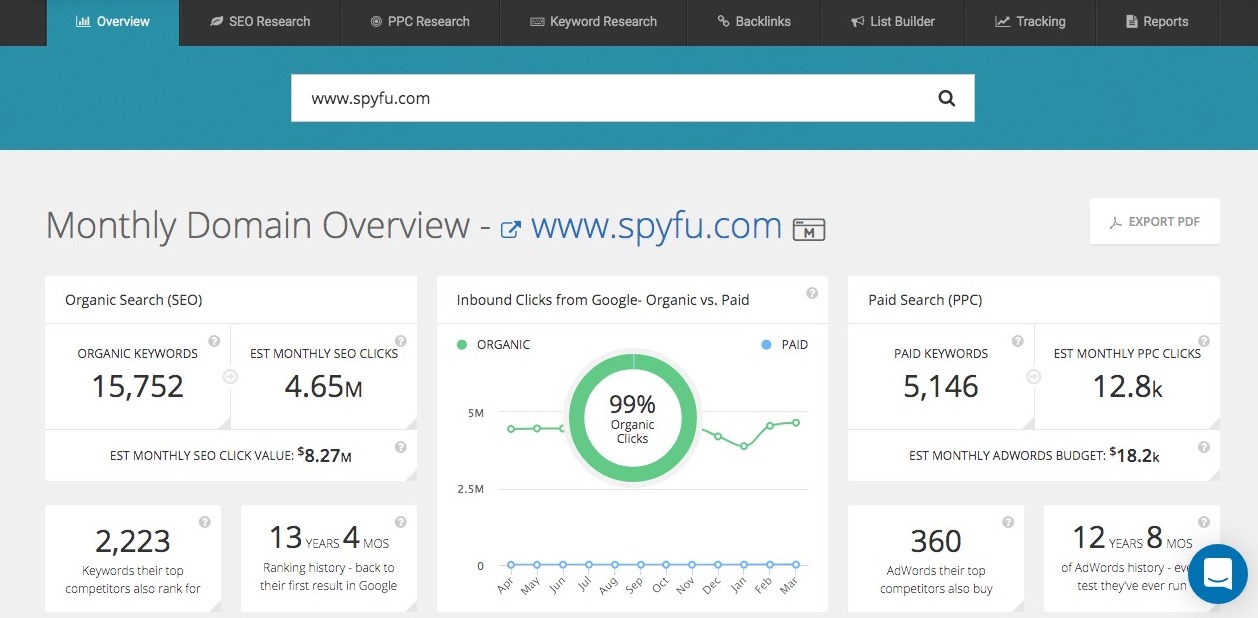Open help for Paid Keywords

[1017, 341]
